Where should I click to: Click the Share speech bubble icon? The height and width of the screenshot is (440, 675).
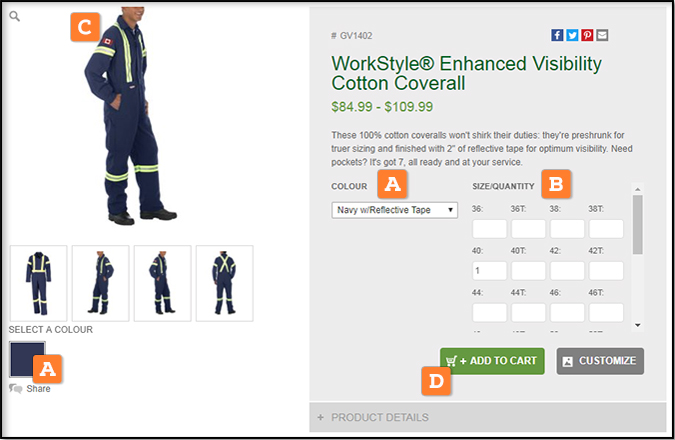pyautogui.click(x=15, y=389)
